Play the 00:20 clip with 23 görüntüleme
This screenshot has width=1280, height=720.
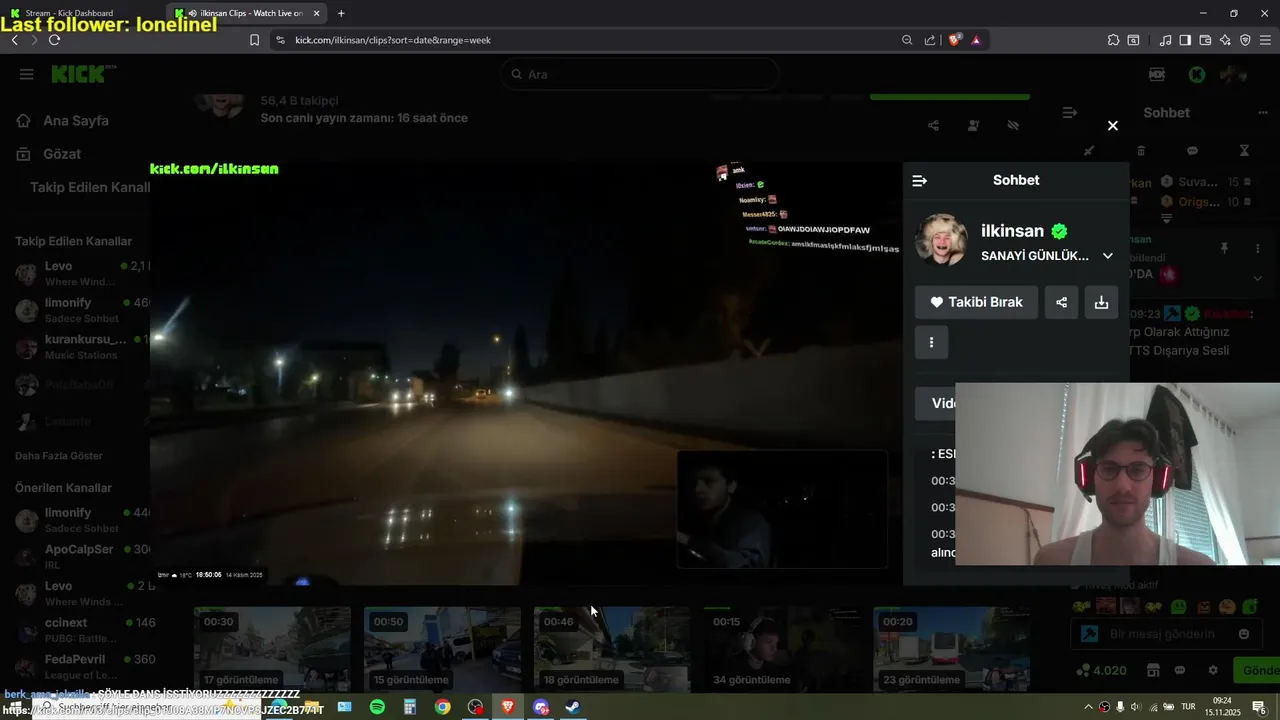pos(952,649)
